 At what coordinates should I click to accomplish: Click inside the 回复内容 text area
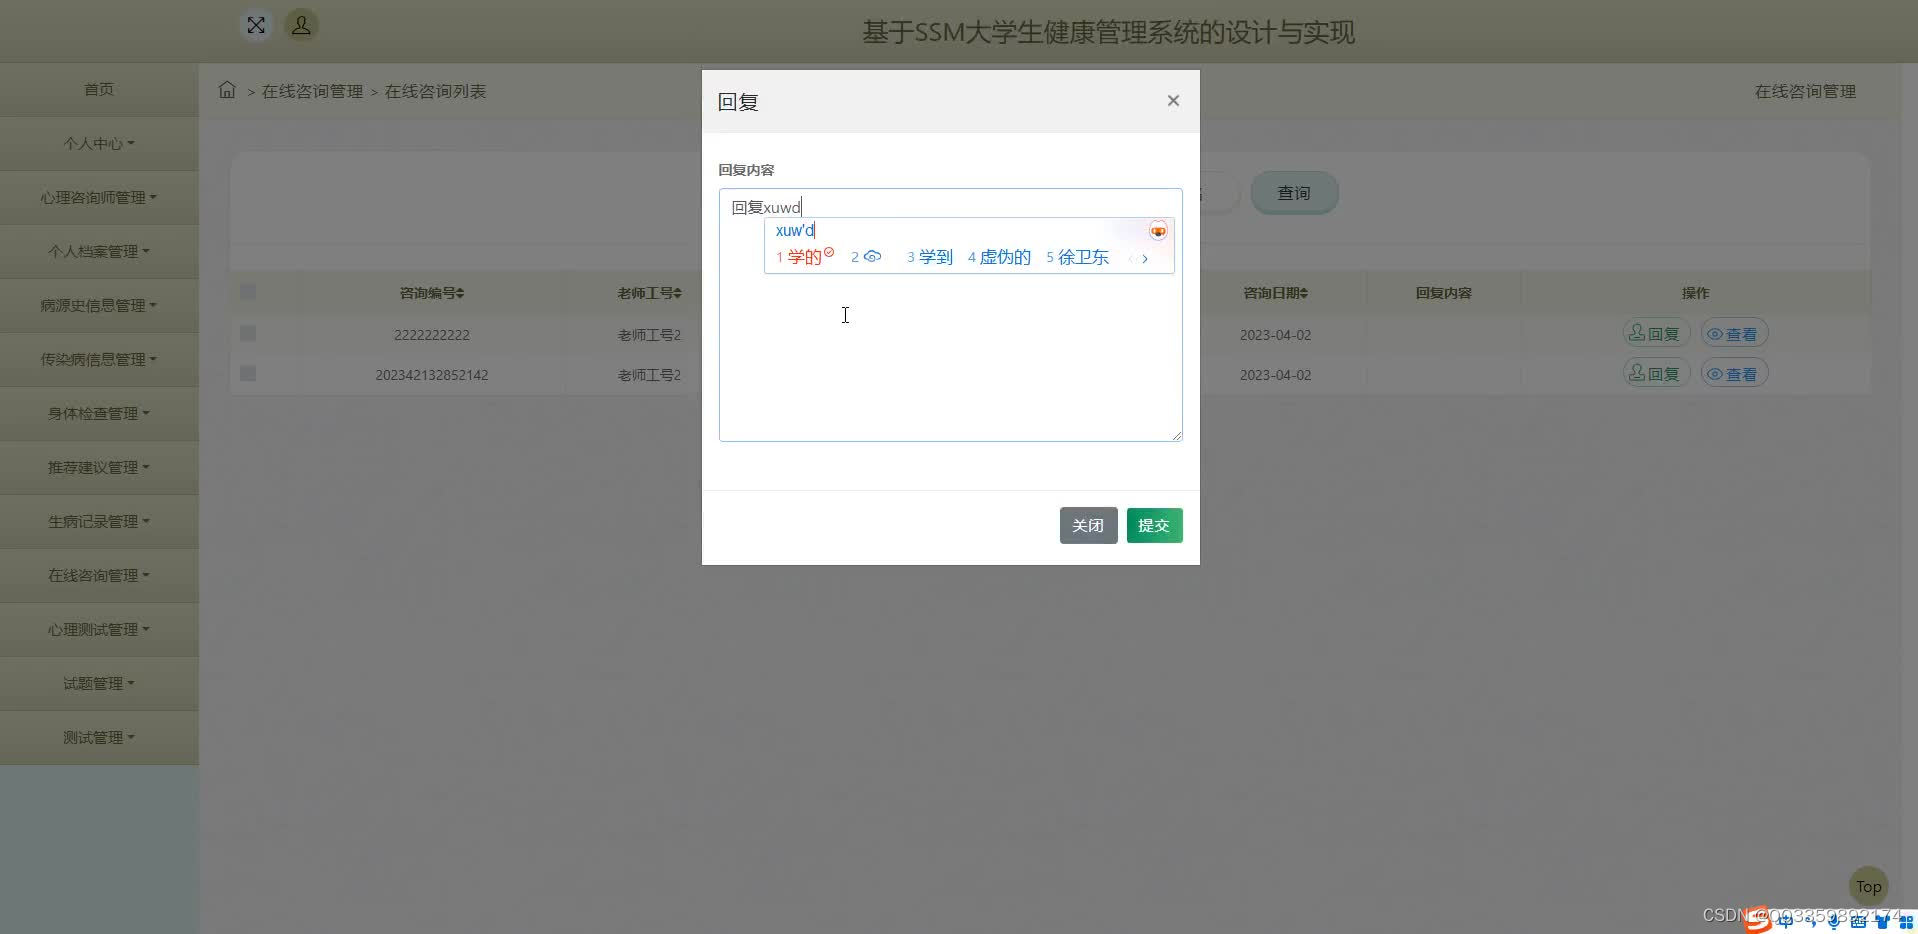click(x=950, y=315)
